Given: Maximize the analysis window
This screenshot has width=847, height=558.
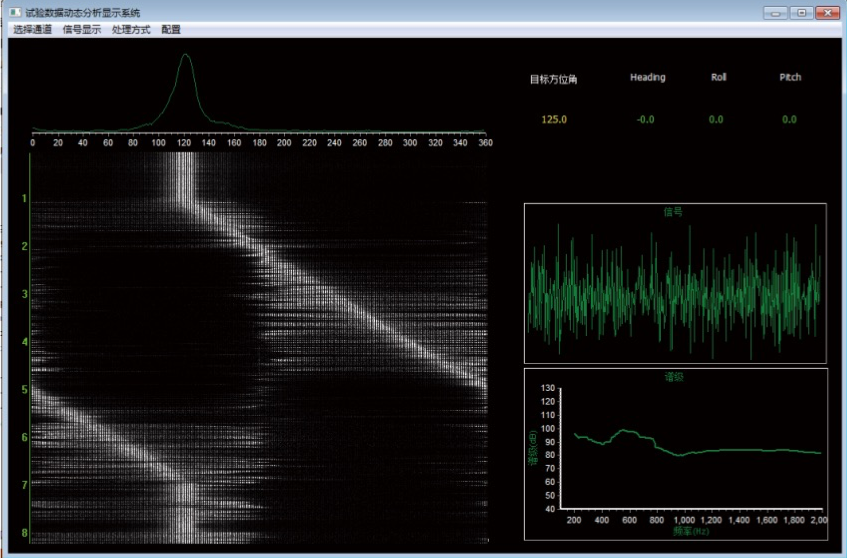Looking at the screenshot, I should tap(802, 13).
